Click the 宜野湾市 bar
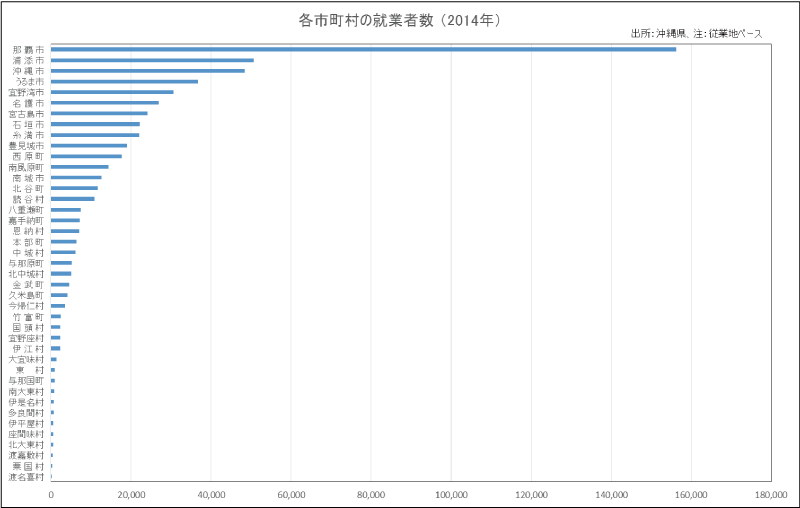This screenshot has width=800, height=508. [112, 92]
